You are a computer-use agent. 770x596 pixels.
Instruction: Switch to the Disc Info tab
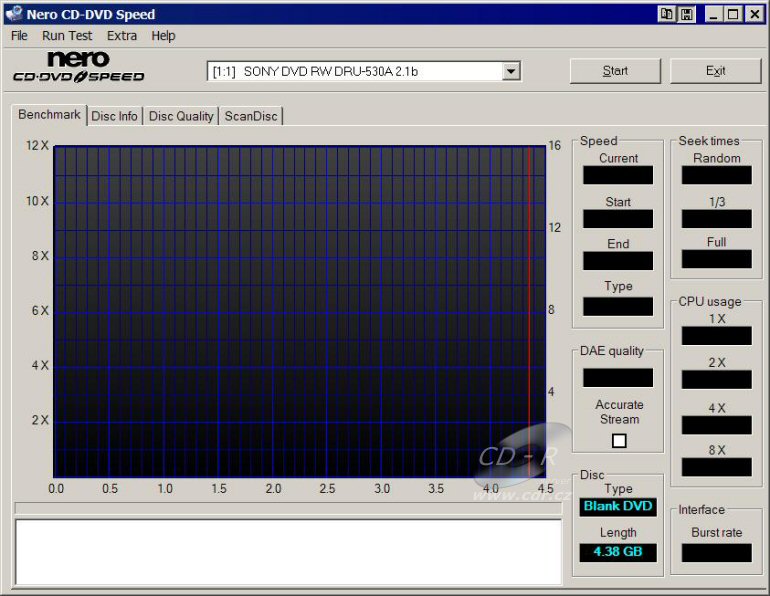[x=114, y=116]
